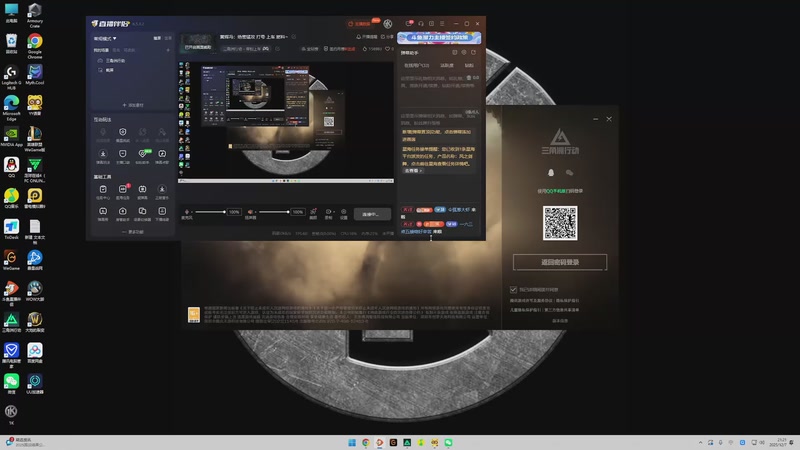
Task: Click the 分享 share link
Action: pos(387,37)
